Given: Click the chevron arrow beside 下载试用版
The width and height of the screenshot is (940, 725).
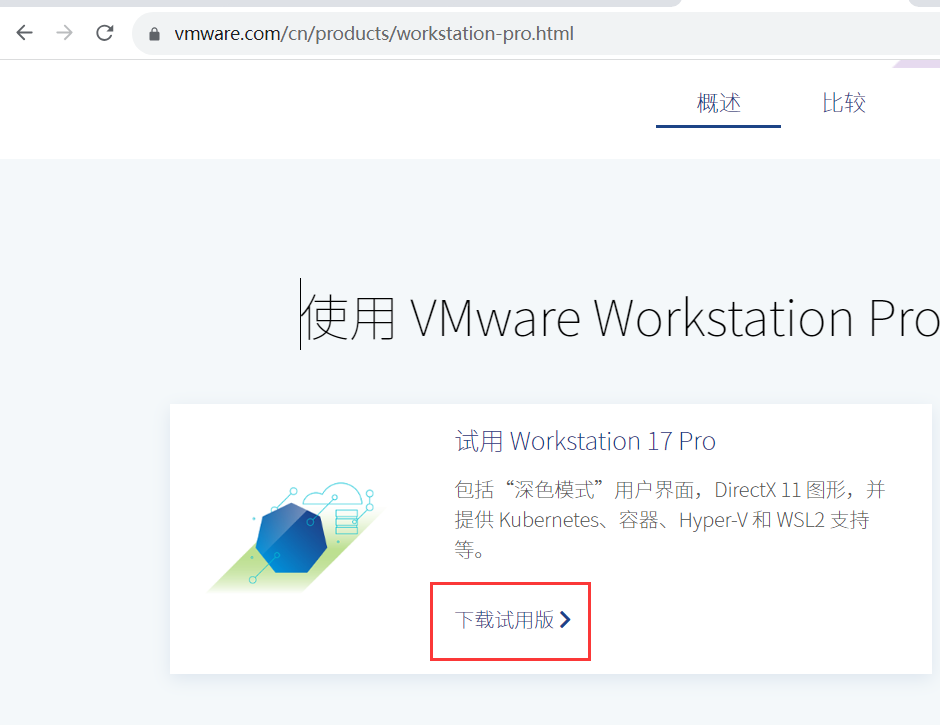Looking at the screenshot, I should click(565, 619).
